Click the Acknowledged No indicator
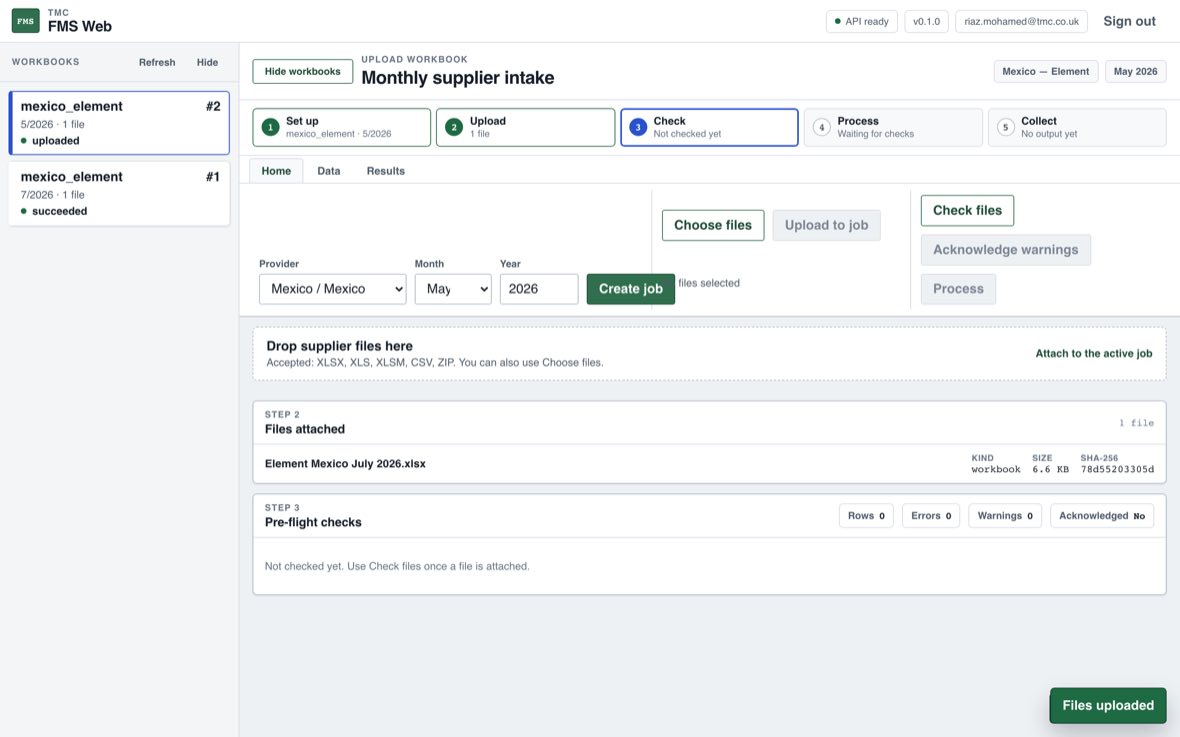Screen dimensions: 1180x737 point(1102,516)
